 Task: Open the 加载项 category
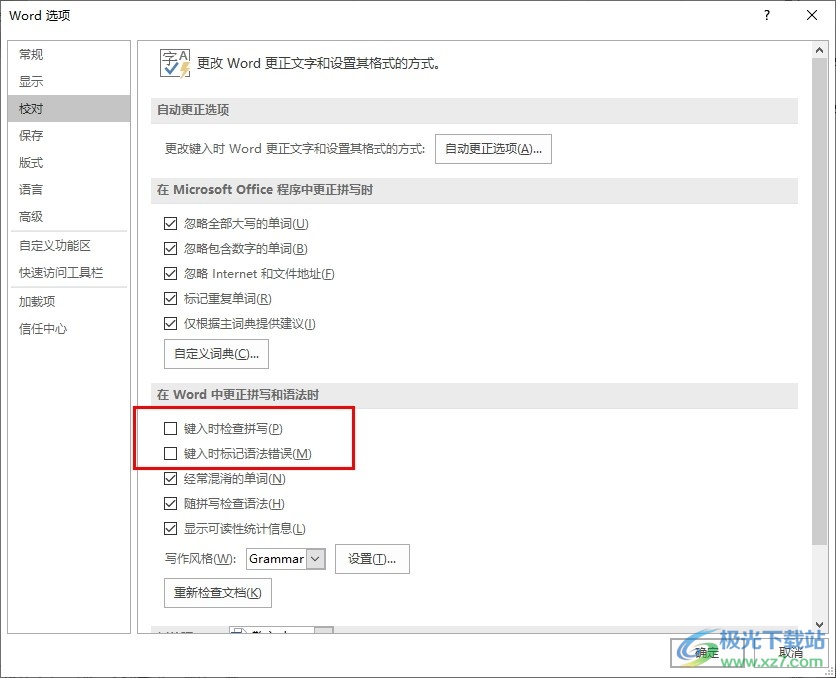point(69,302)
